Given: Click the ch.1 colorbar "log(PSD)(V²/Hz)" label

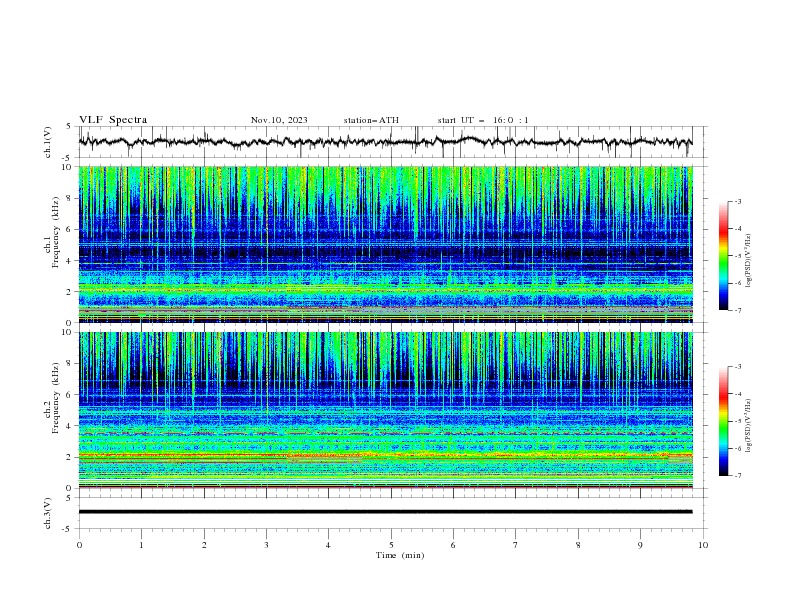Looking at the screenshot, I should [749, 261].
